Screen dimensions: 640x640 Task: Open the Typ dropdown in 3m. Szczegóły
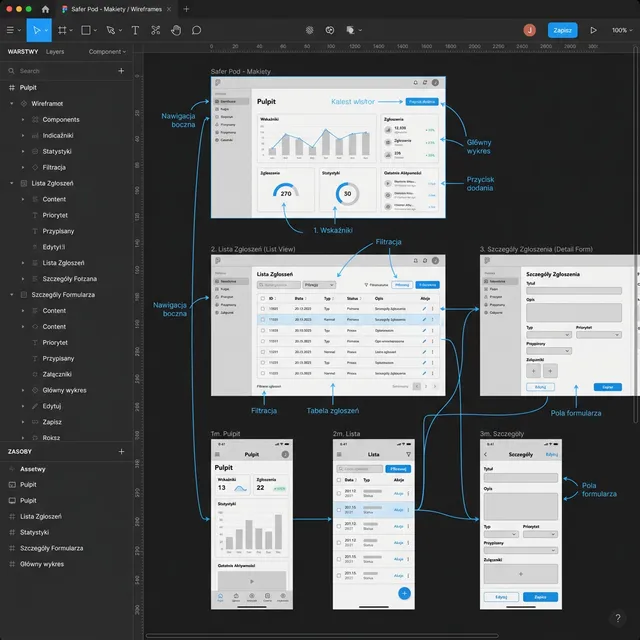point(501,534)
